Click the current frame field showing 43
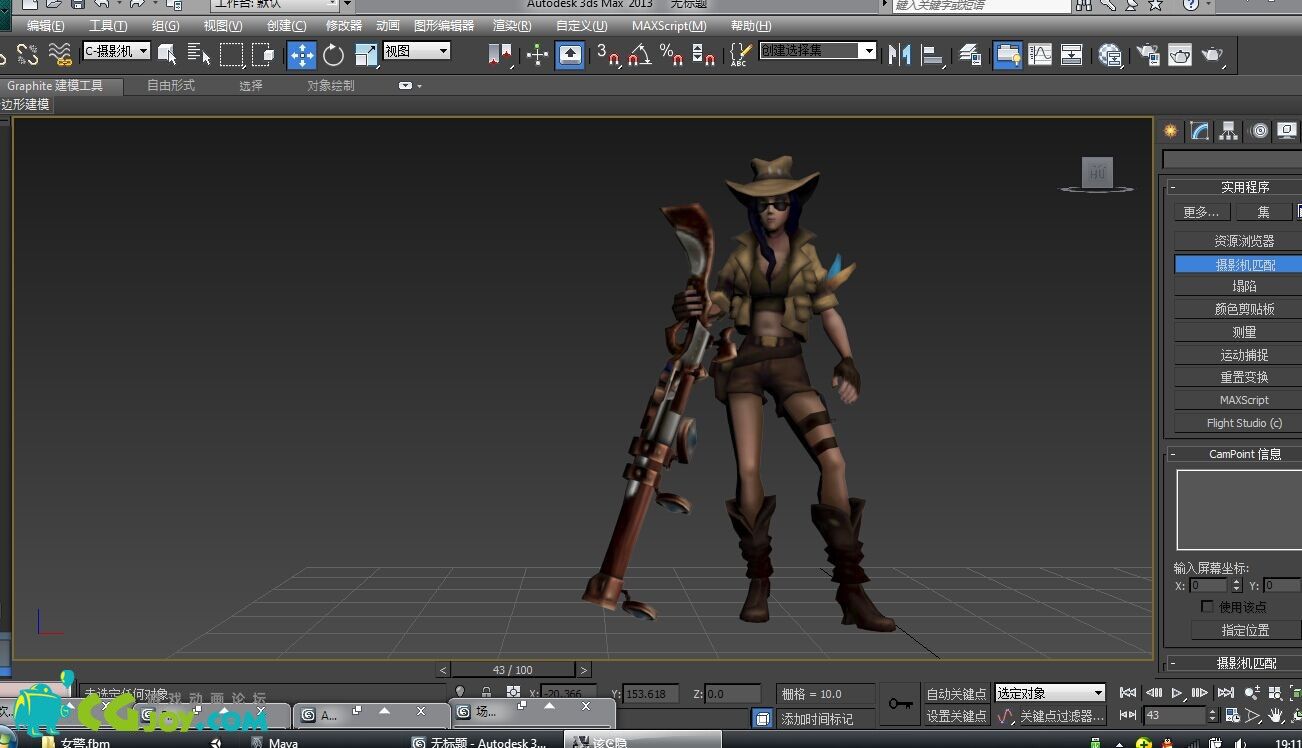 point(1175,715)
